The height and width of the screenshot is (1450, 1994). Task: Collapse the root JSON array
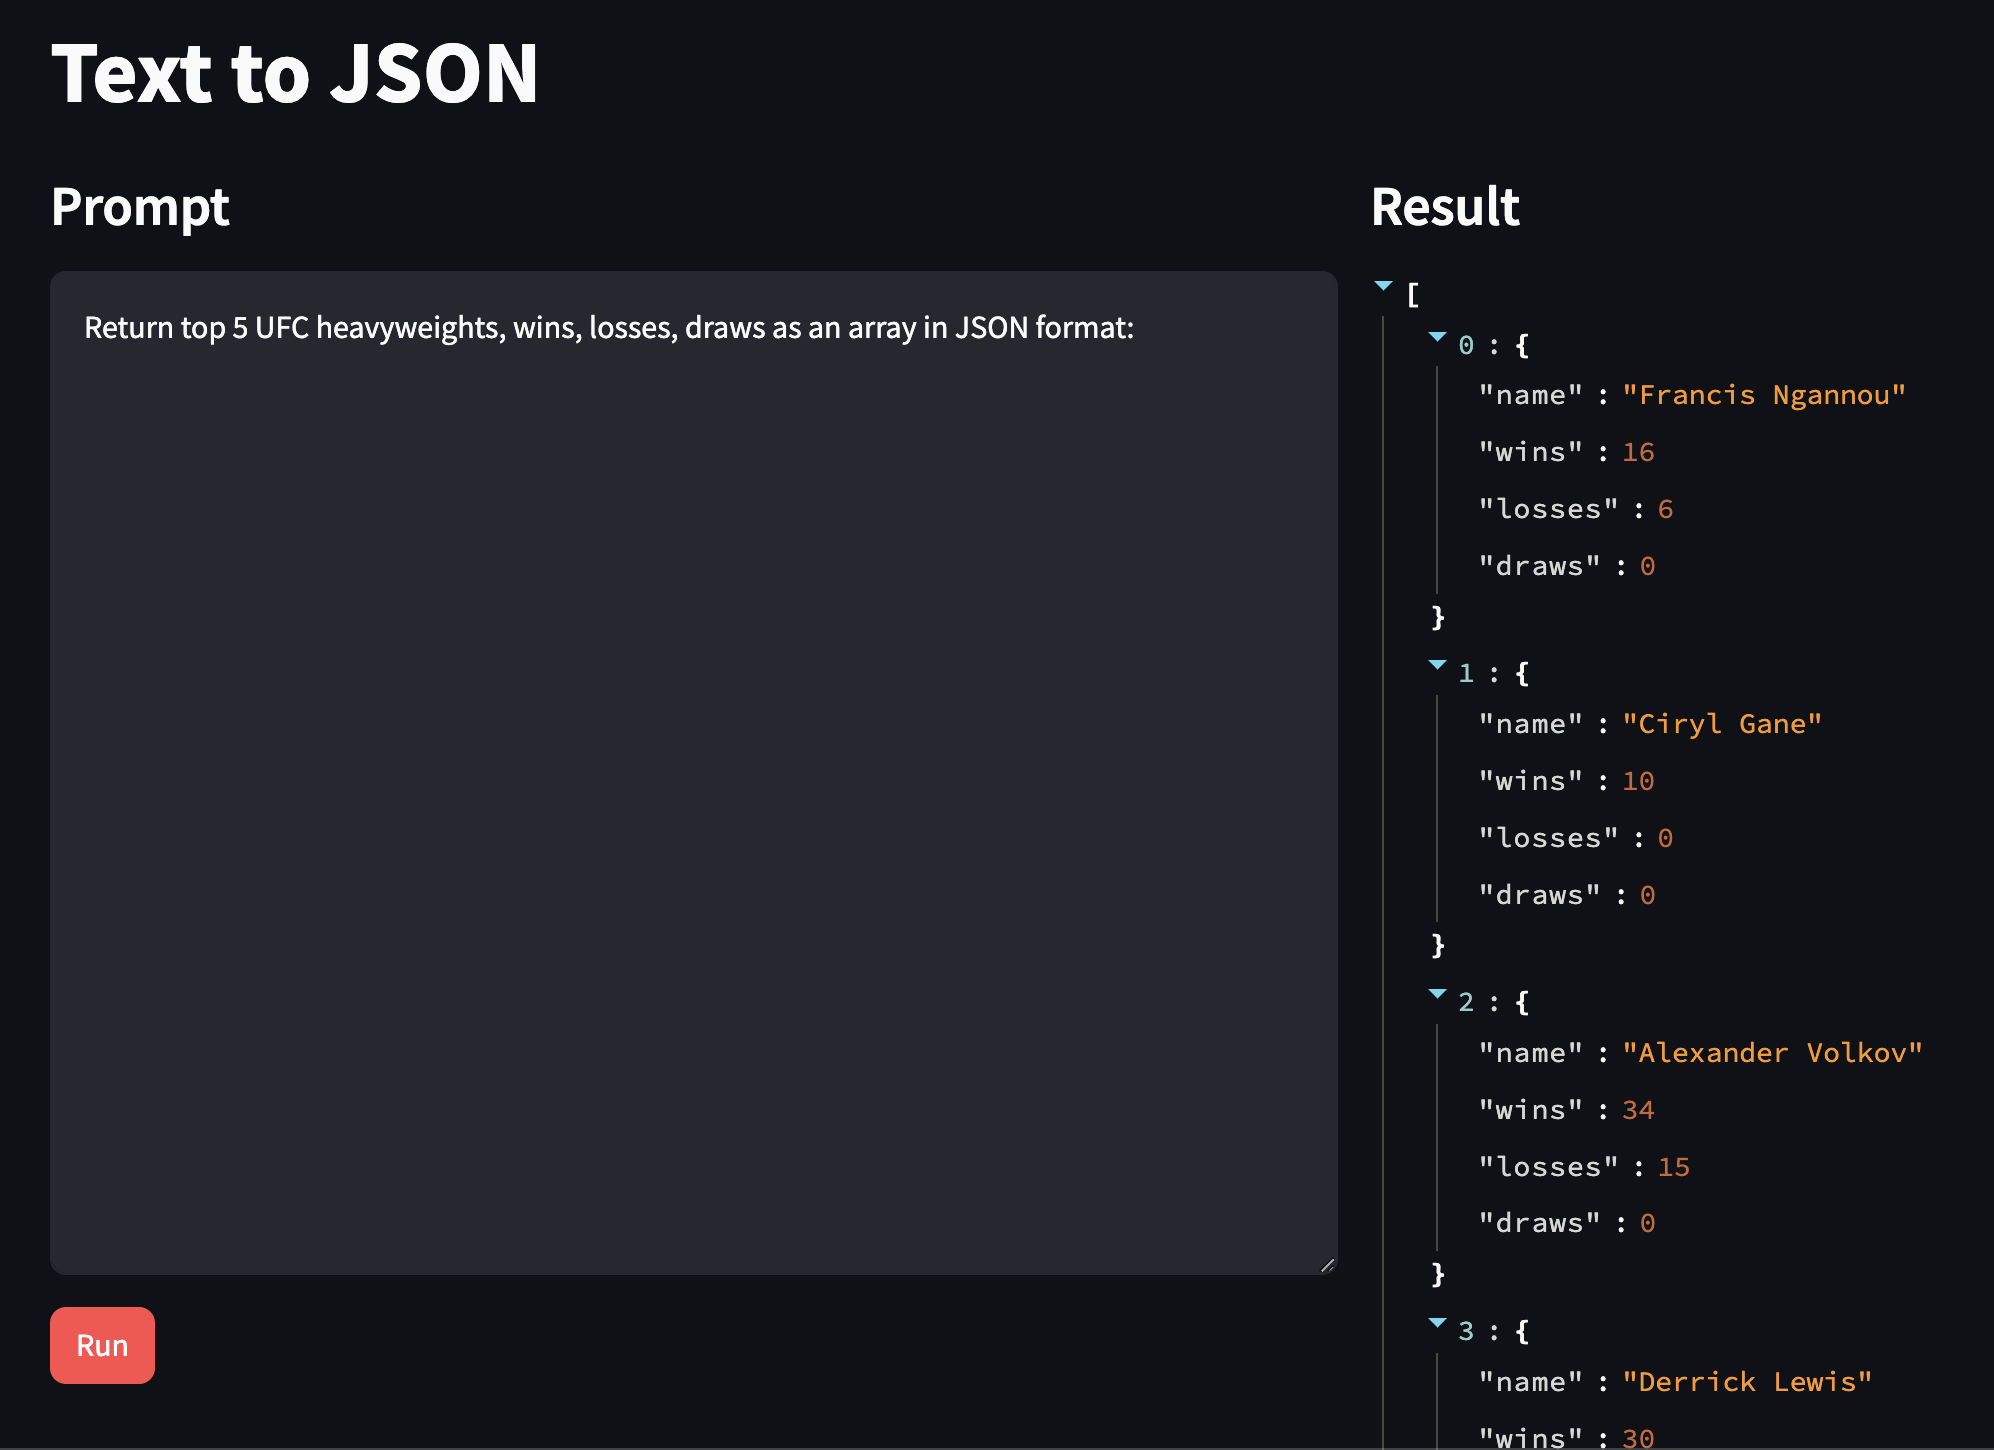pyautogui.click(x=1383, y=287)
